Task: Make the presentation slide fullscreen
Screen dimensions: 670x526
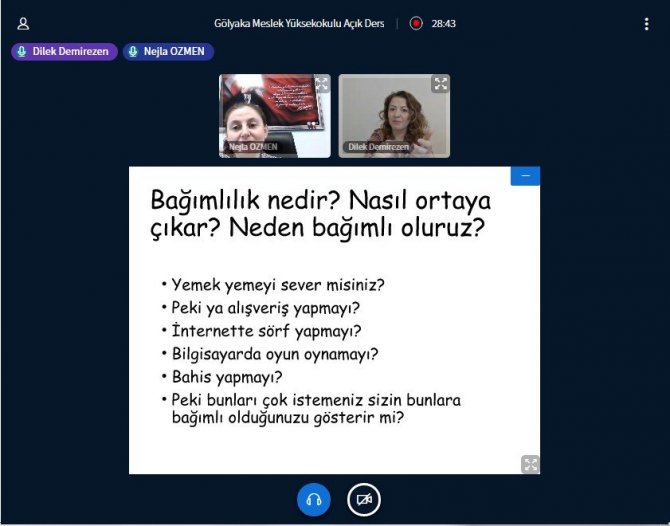Action: (x=530, y=464)
